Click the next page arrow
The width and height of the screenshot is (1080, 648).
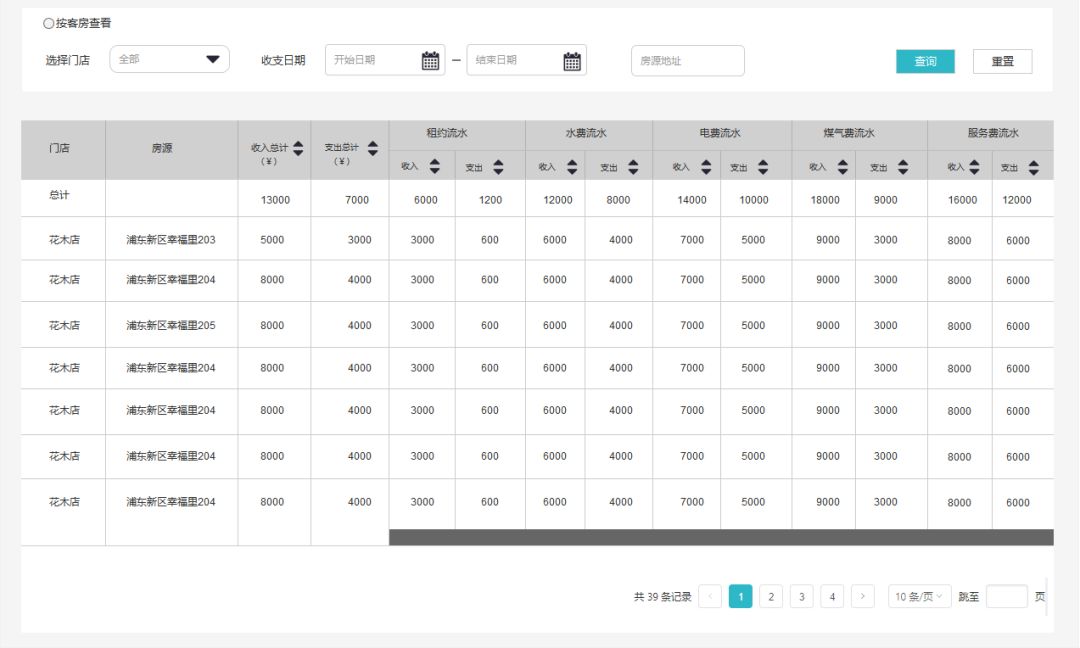click(x=863, y=597)
